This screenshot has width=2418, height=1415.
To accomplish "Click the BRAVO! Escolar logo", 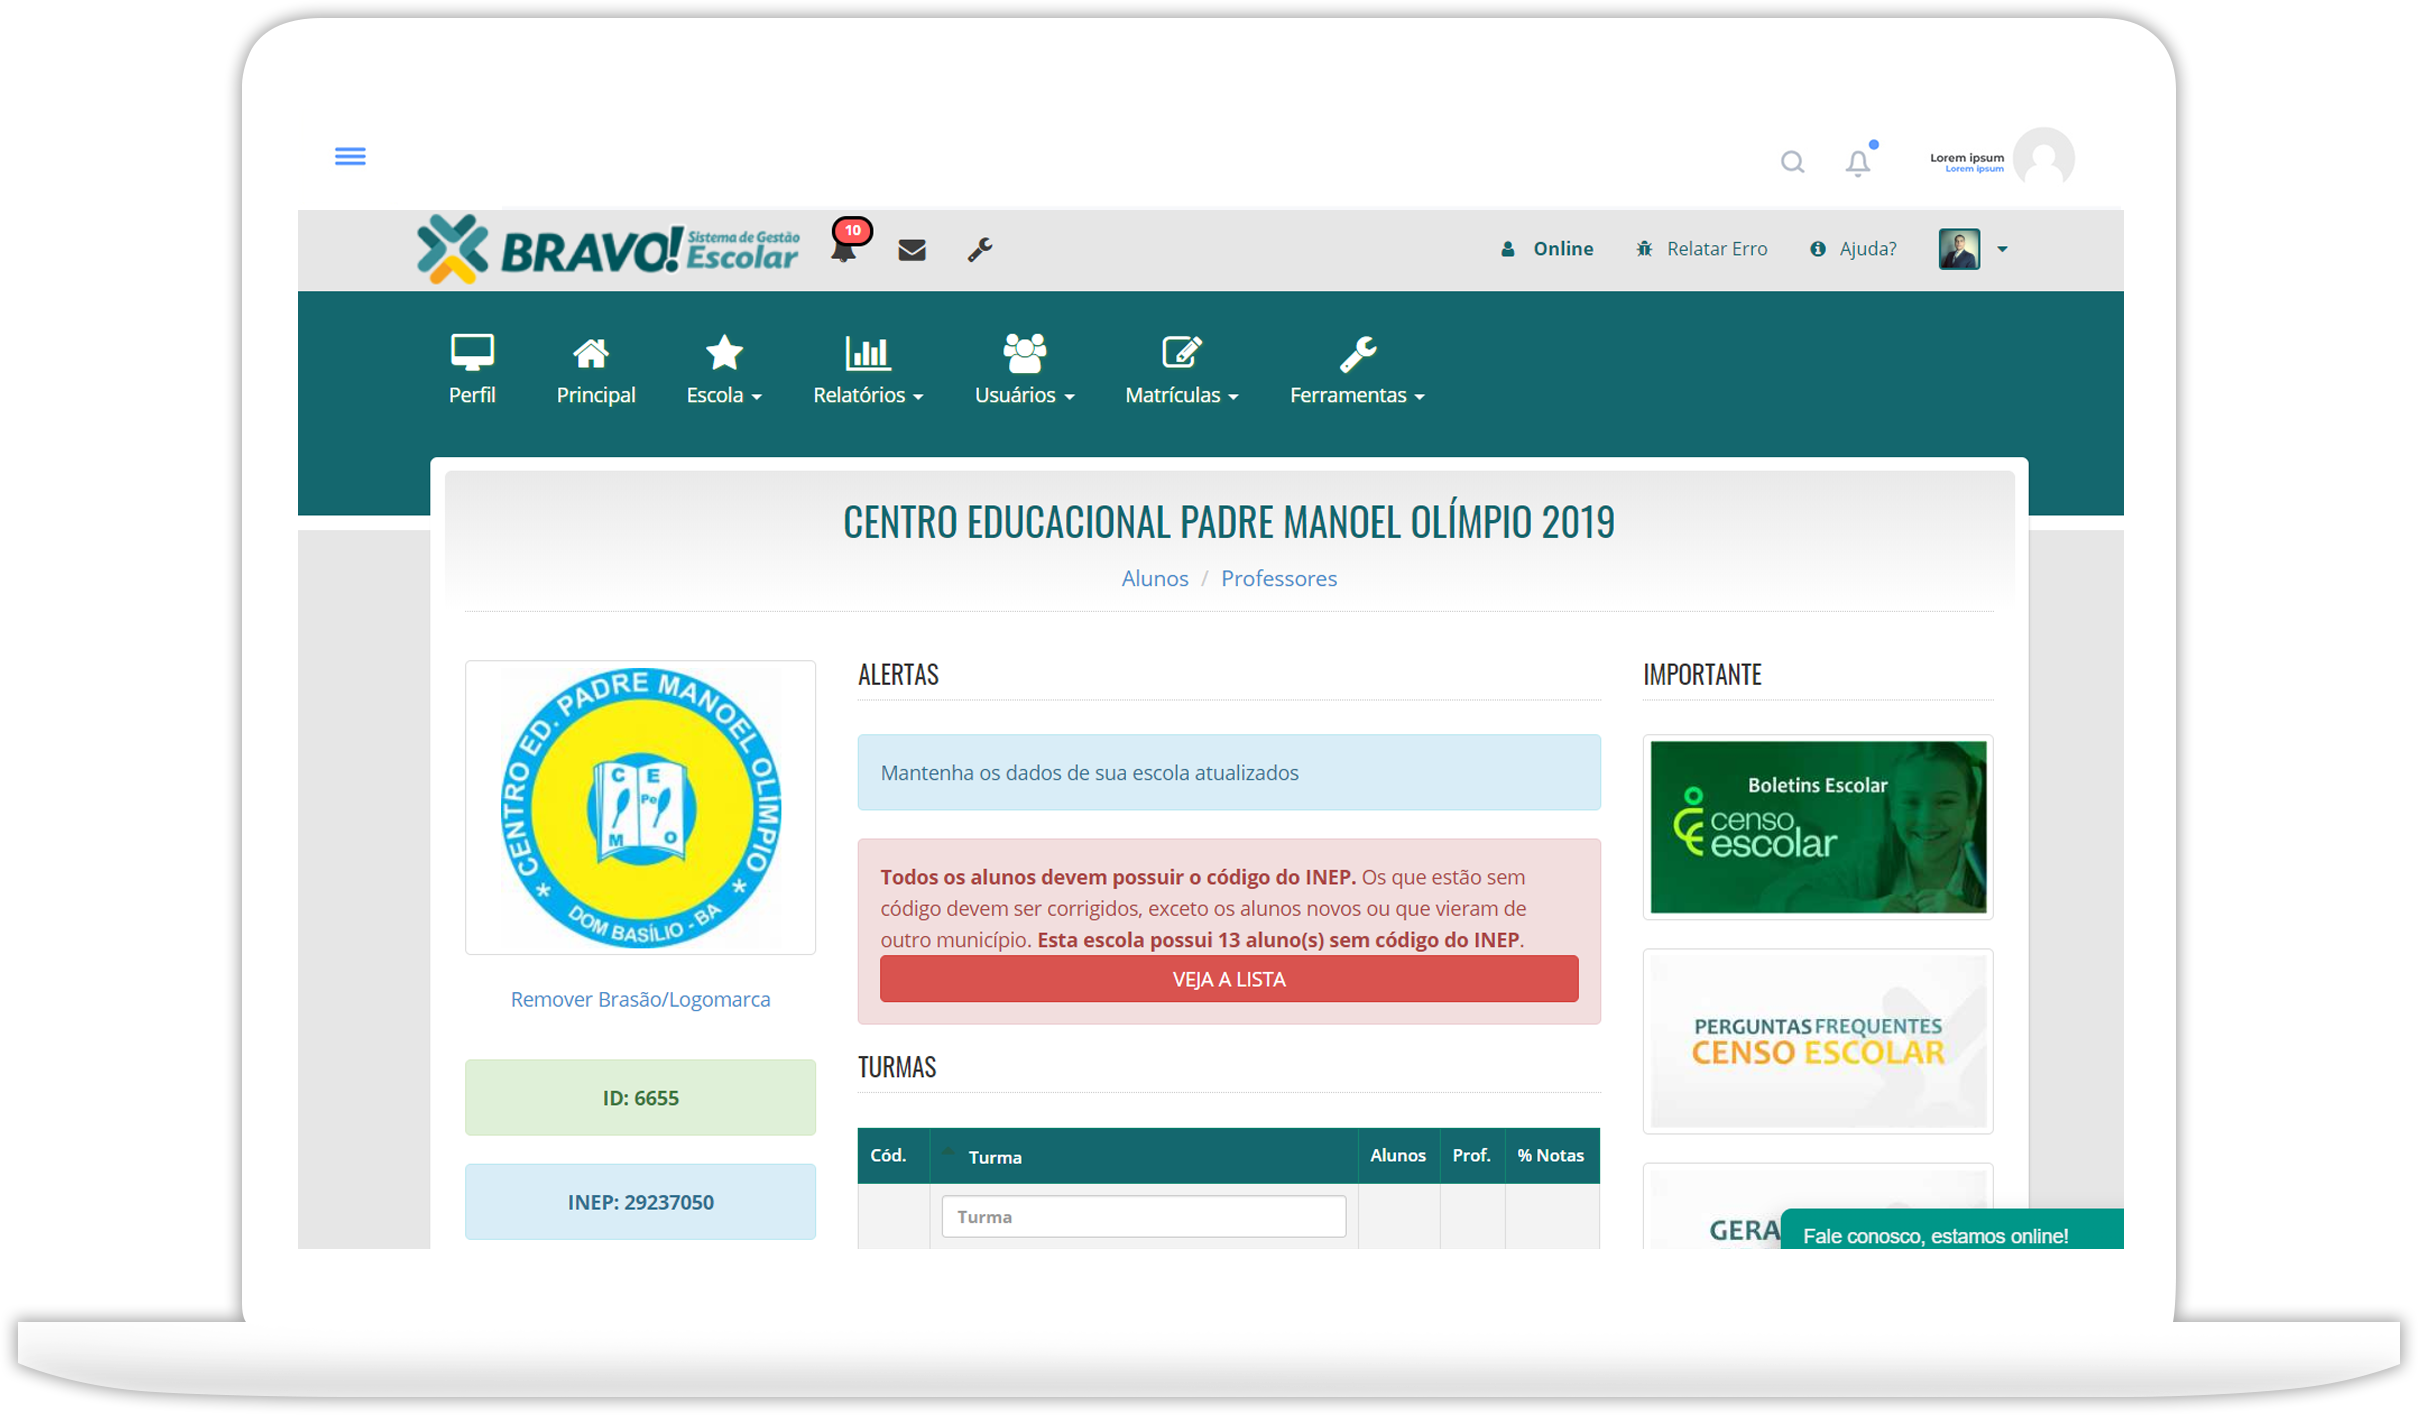I will [608, 248].
